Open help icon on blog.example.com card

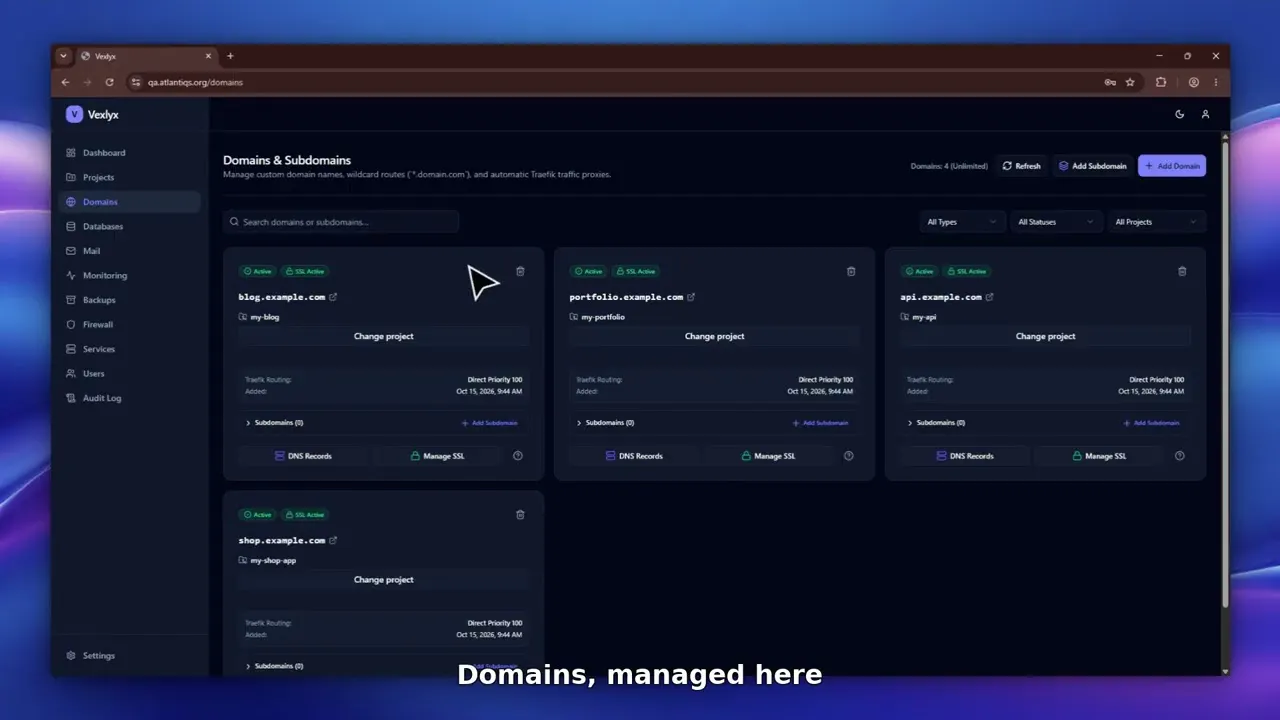pyautogui.click(x=518, y=456)
